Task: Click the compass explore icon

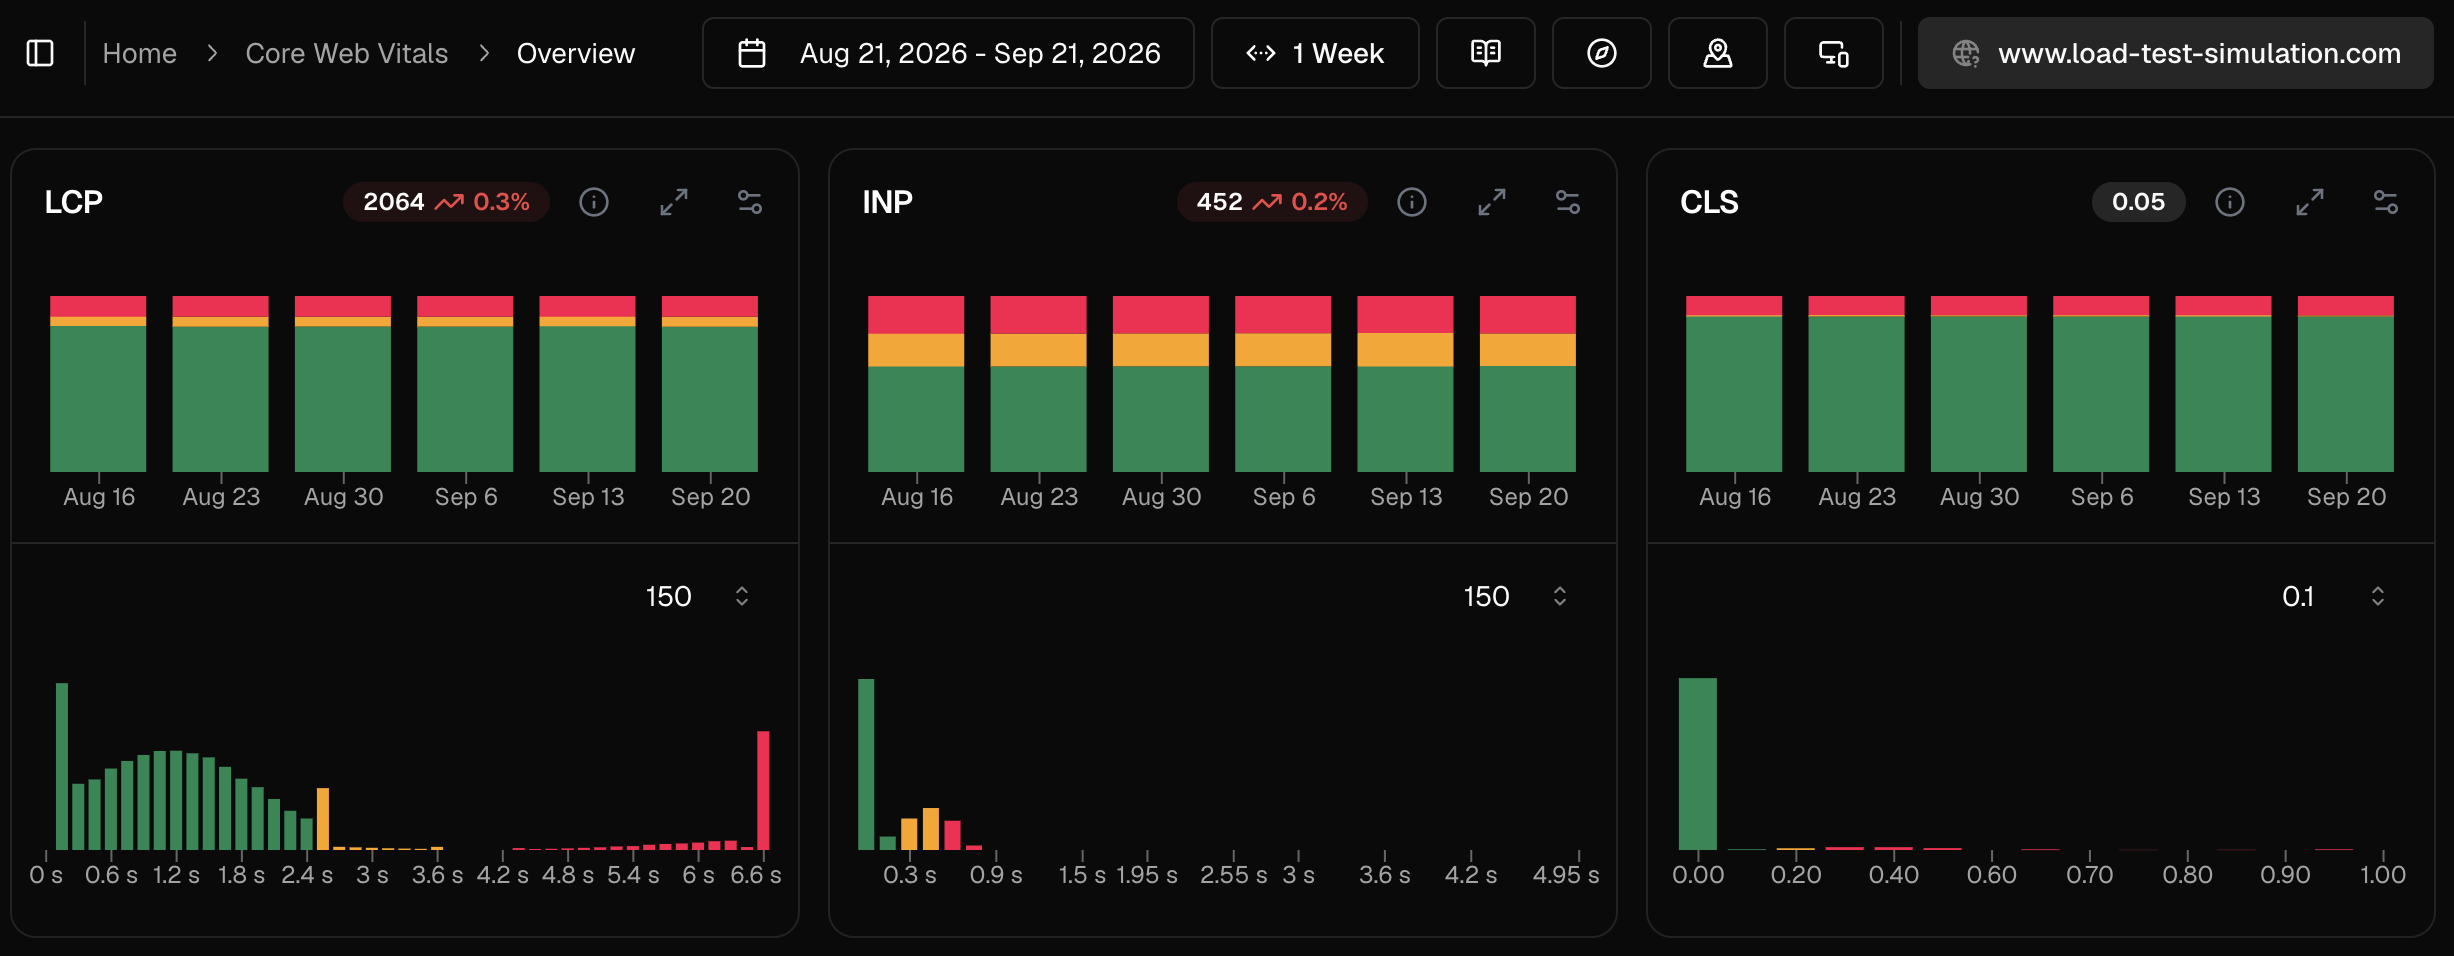Action: pos(1602,53)
